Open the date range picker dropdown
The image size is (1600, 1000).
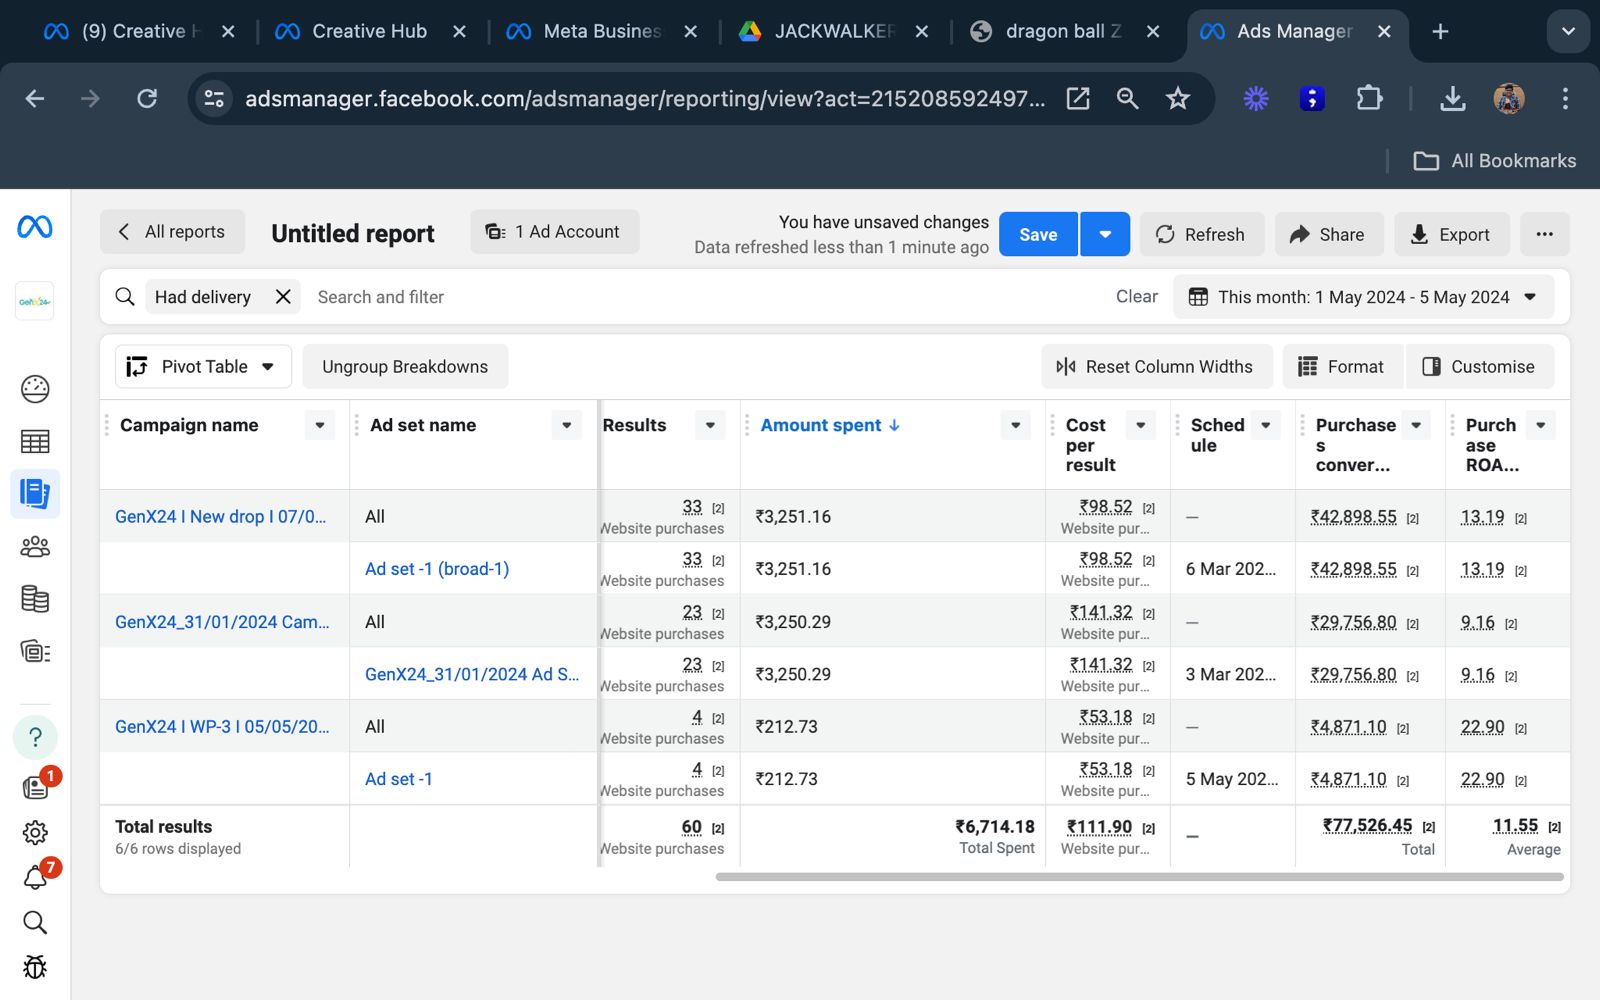[1363, 297]
